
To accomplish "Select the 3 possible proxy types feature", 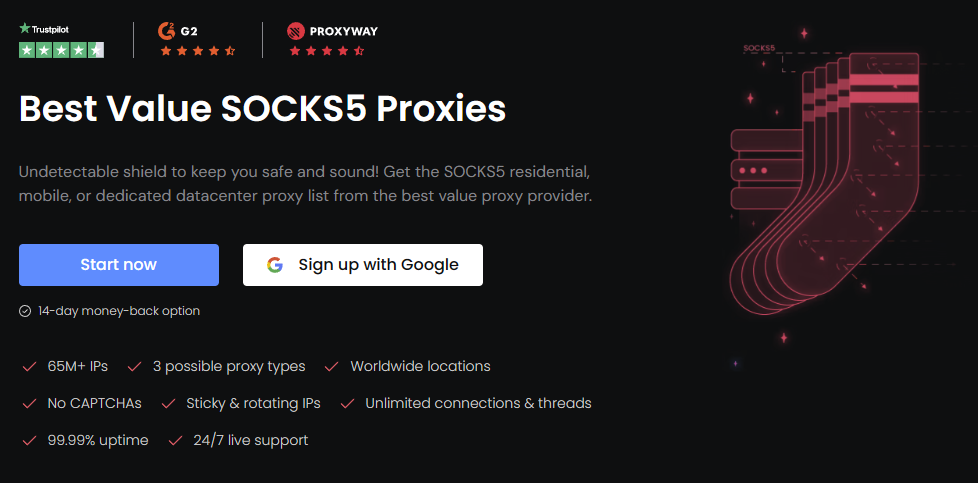I will click(x=228, y=366).
